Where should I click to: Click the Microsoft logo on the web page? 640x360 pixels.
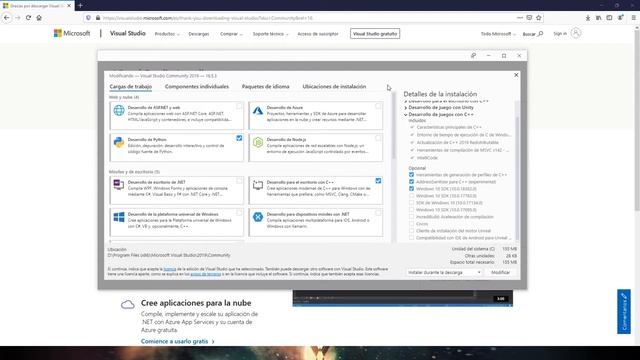72,33
